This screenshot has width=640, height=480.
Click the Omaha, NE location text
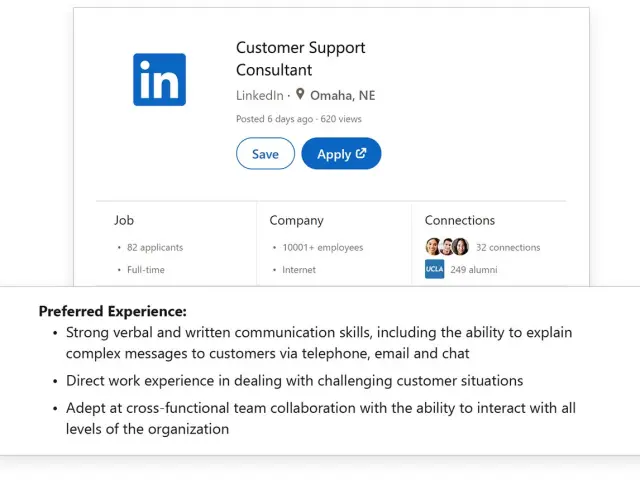342,96
